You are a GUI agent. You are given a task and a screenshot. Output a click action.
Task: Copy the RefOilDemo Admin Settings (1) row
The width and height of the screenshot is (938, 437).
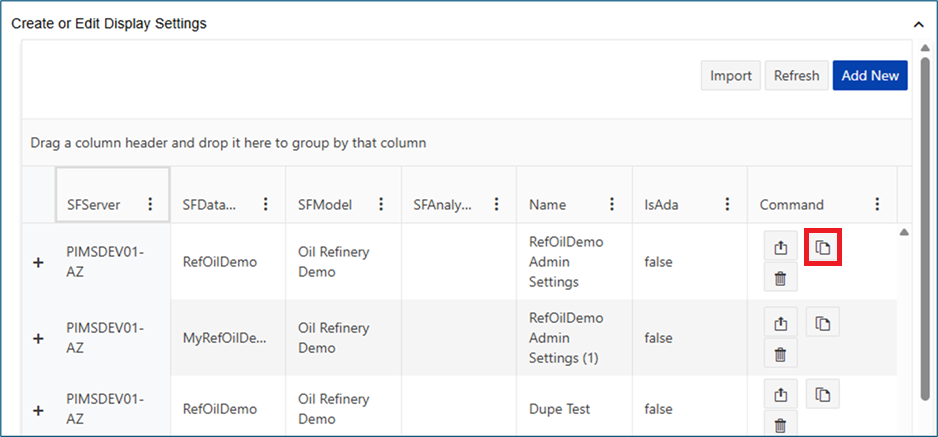click(822, 323)
